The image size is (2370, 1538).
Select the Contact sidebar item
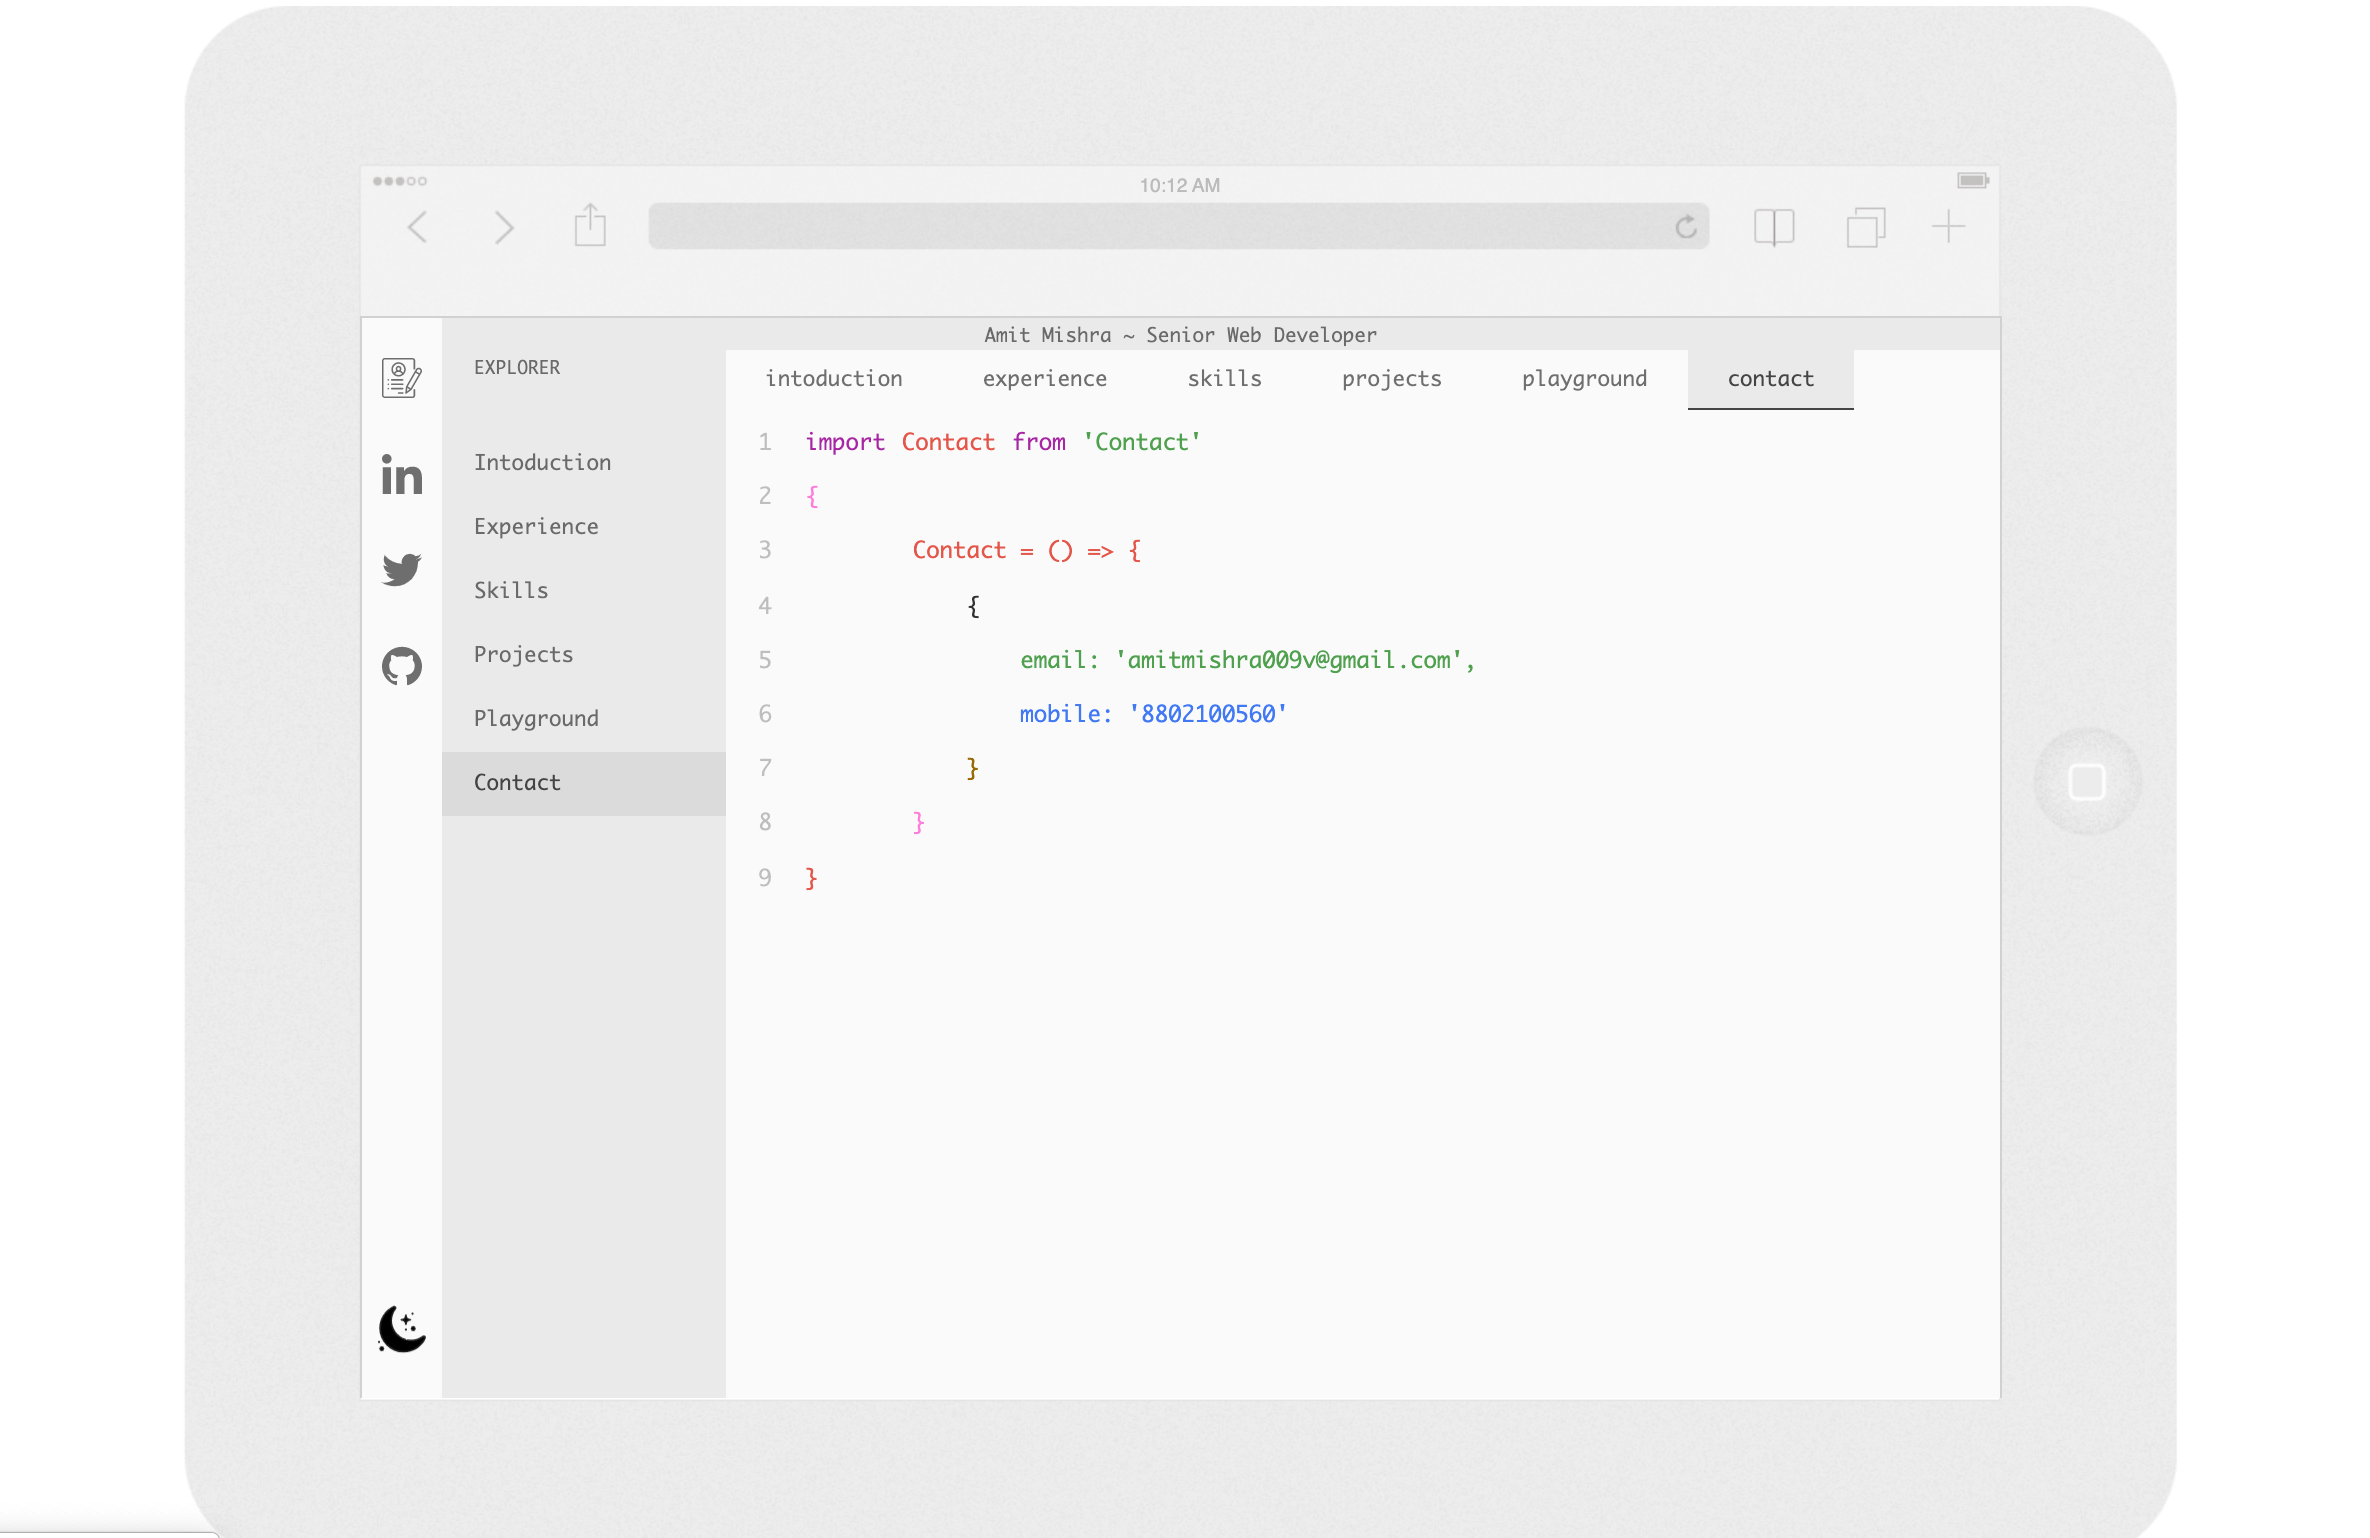tap(518, 781)
